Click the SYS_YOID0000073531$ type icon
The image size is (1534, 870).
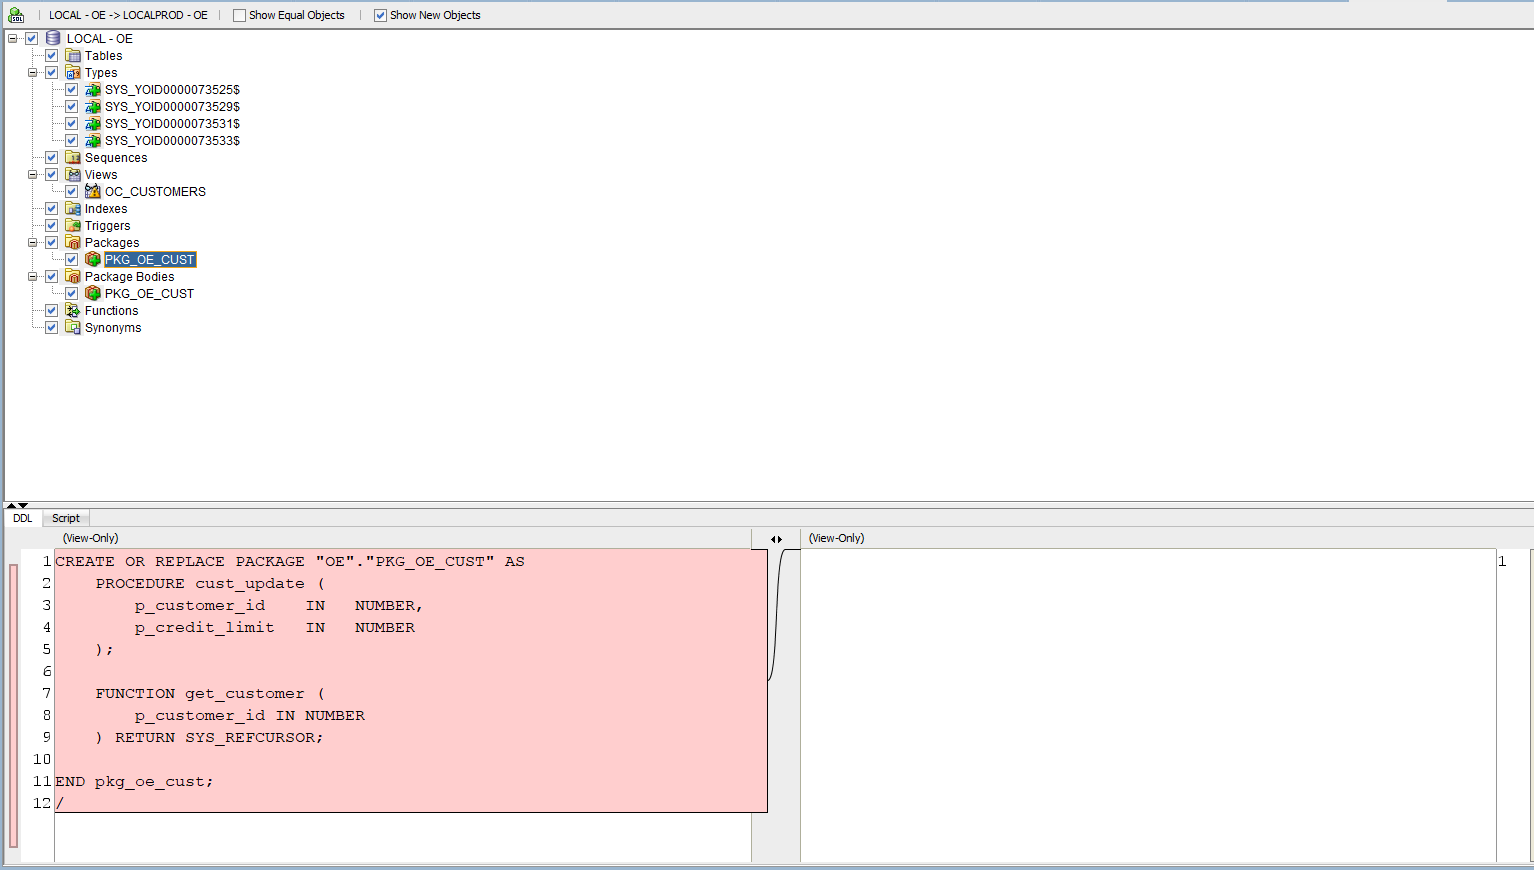tap(93, 123)
